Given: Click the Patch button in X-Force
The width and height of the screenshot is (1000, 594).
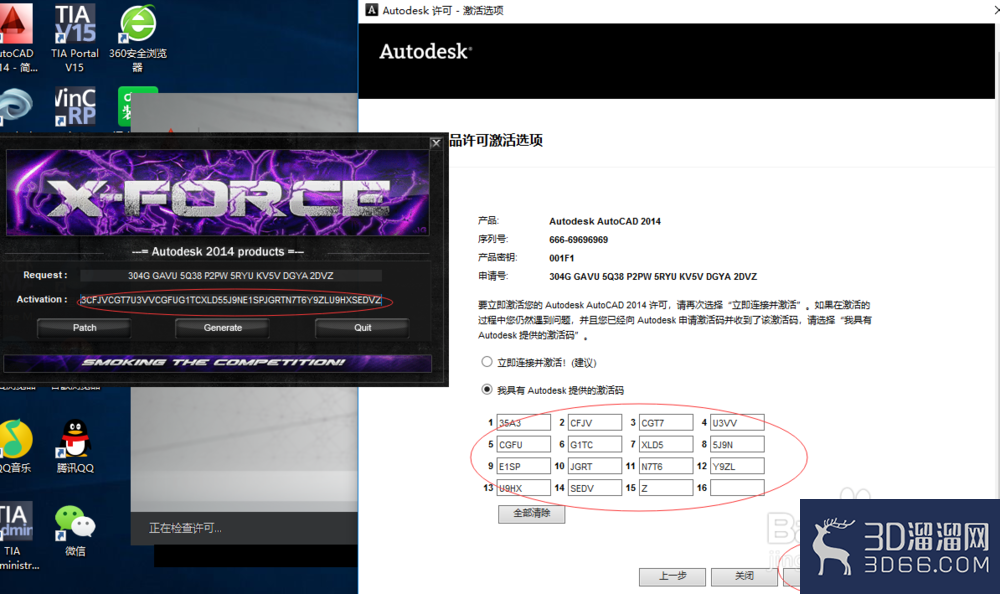Looking at the screenshot, I should (x=84, y=328).
